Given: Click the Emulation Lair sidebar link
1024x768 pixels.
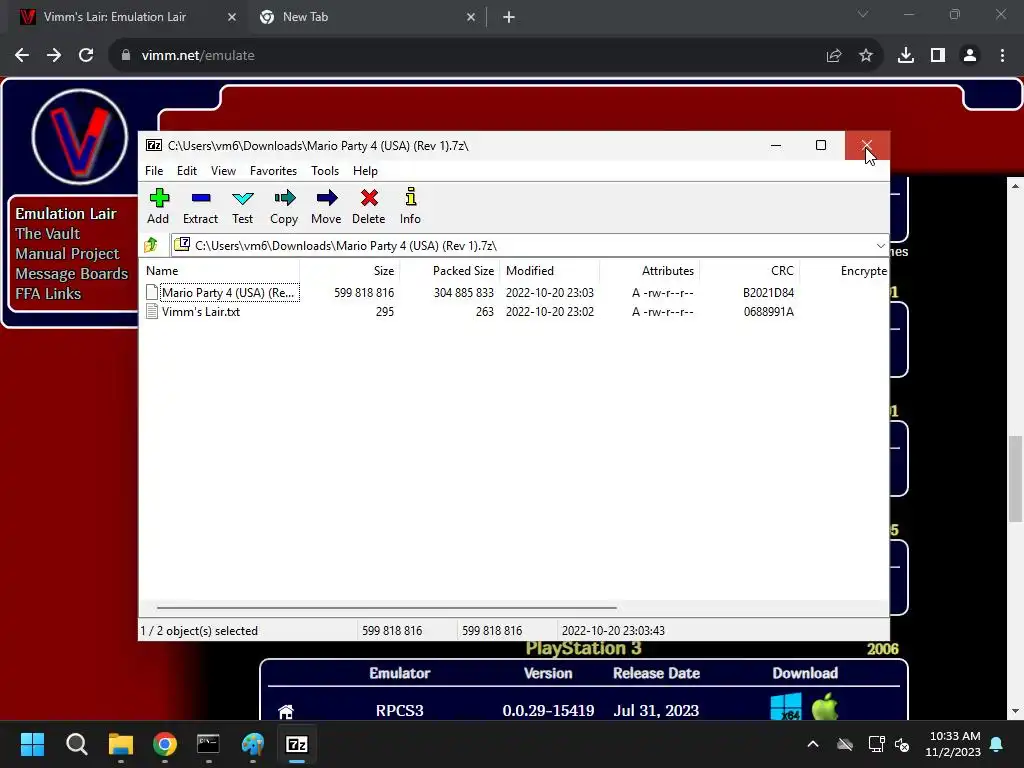Looking at the screenshot, I should 66,214.
